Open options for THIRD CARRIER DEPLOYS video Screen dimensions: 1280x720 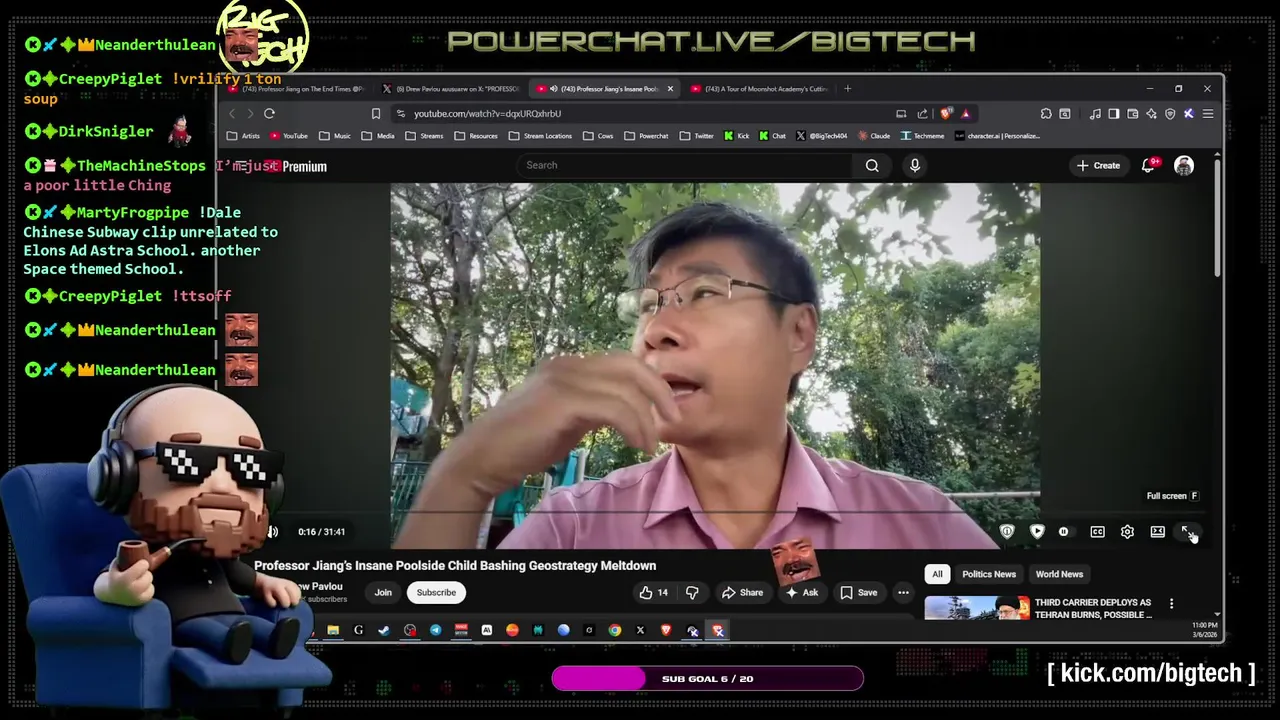point(1171,604)
